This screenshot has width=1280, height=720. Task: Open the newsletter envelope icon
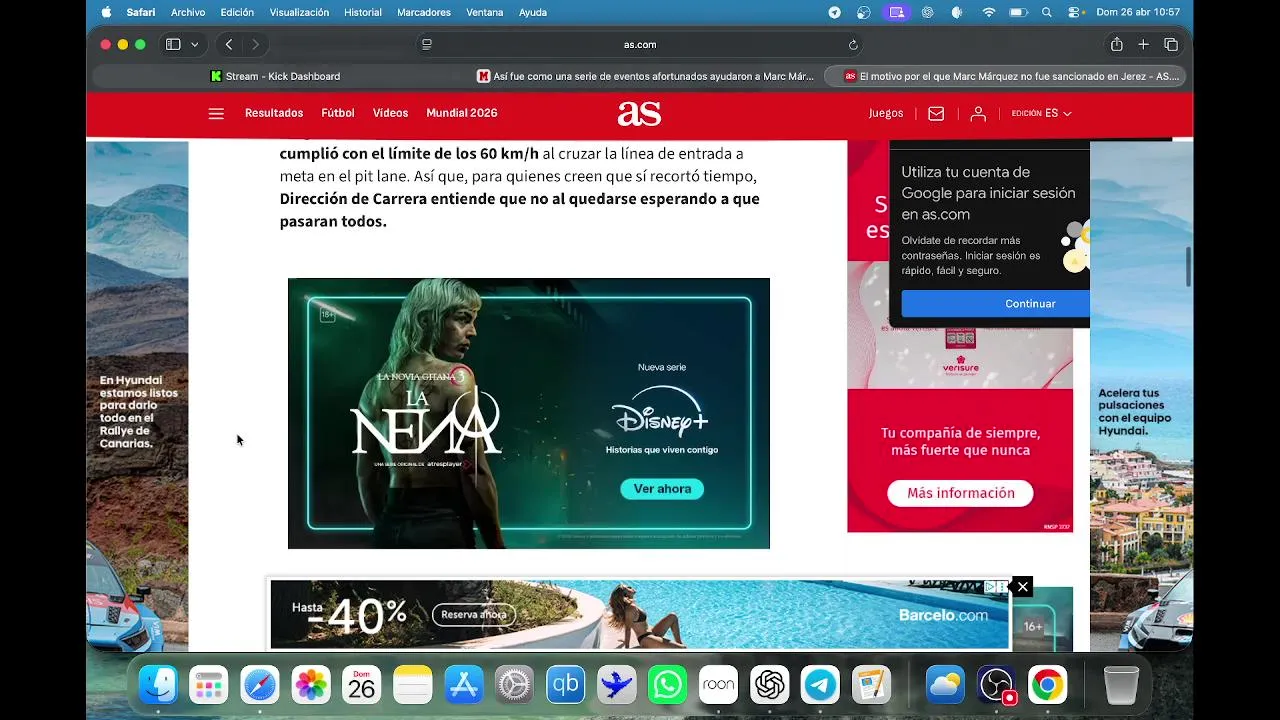pyautogui.click(x=936, y=113)
